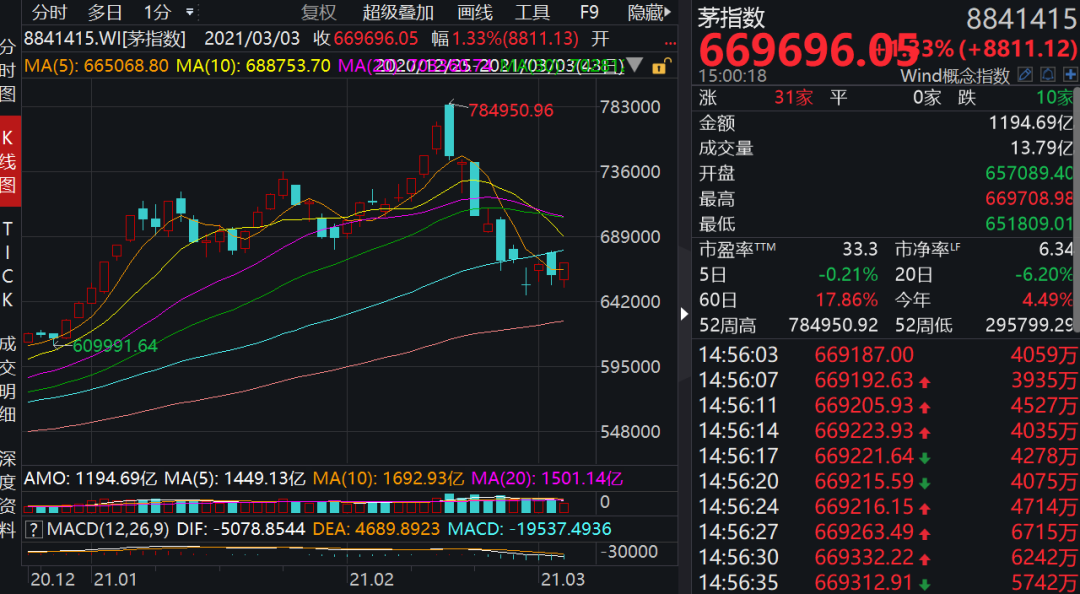Click the 茅指数 name heading
The width and height of the screenshot is (1080, 594).
point(731,17)
